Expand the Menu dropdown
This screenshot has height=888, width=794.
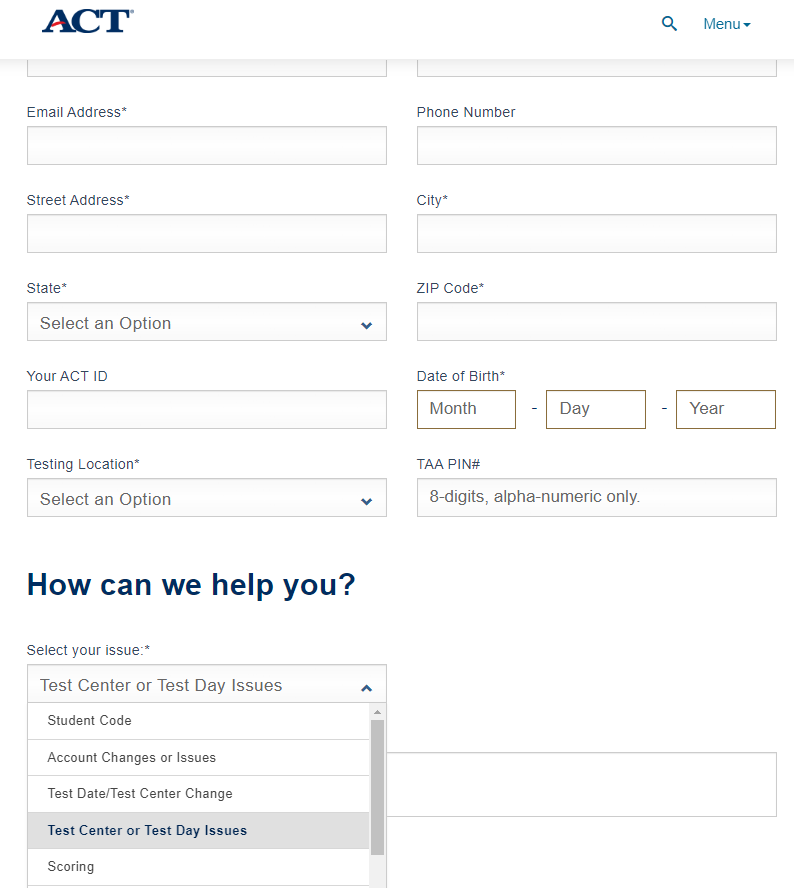pos(727,24)
